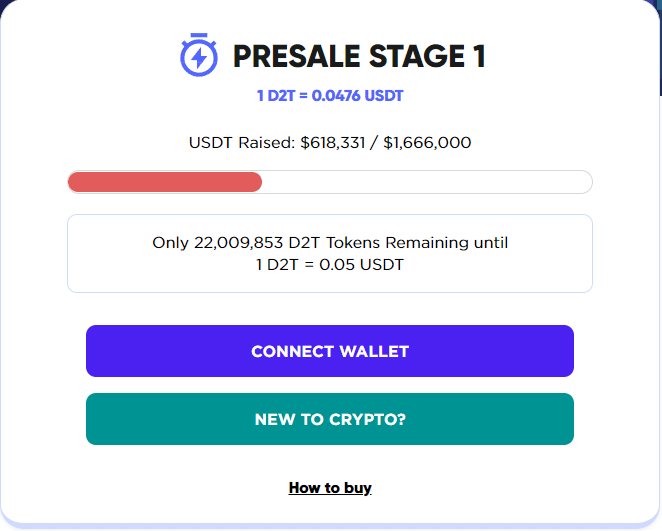Open the How to buy link
This screenshot has height=531, width=662.
(330, 488)
